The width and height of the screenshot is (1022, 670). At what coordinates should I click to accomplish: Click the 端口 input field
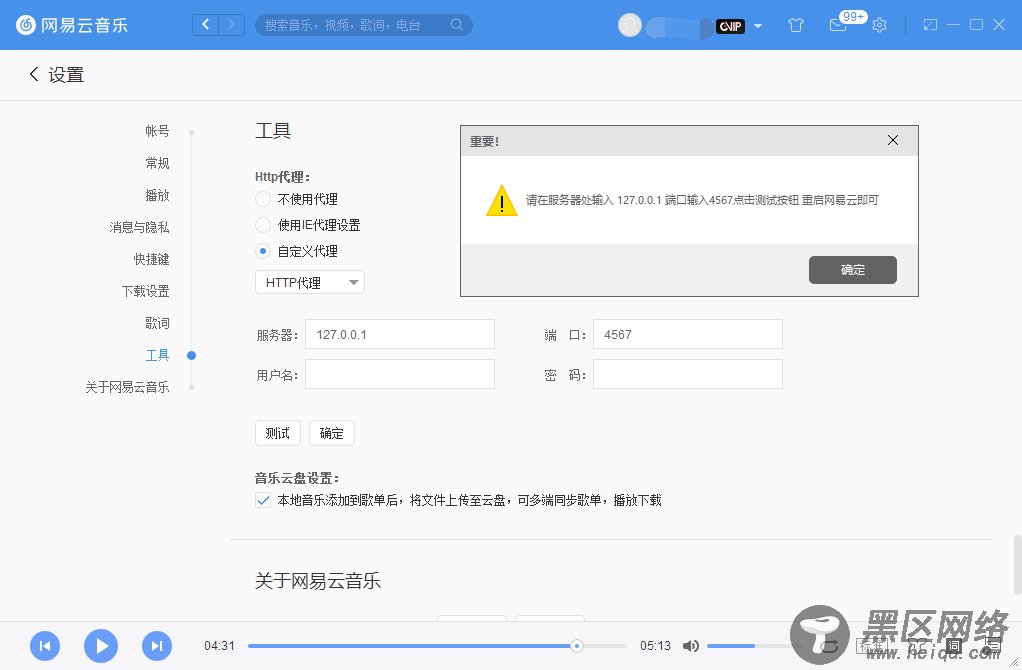pos(688,334)
